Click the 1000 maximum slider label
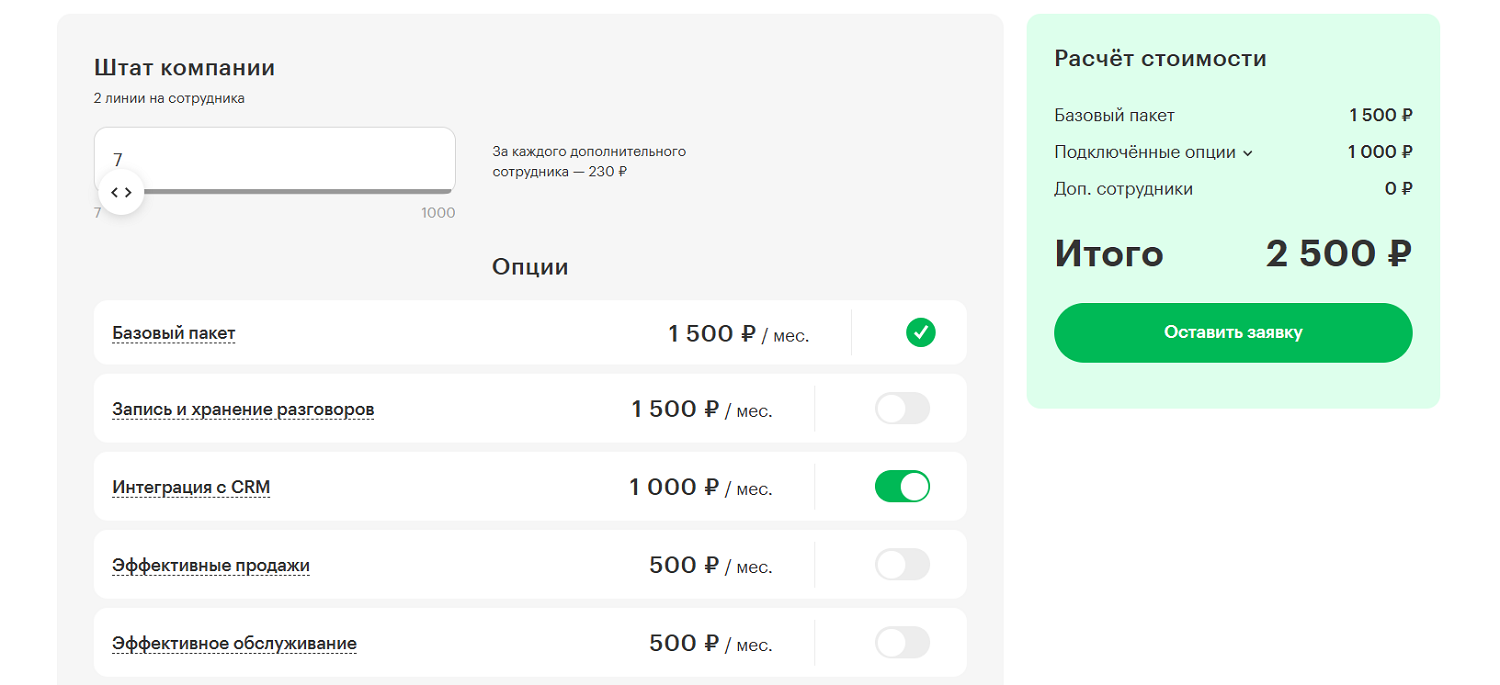Image resolution: width=1500 pixels, height=685 pixels. point(438,213)
